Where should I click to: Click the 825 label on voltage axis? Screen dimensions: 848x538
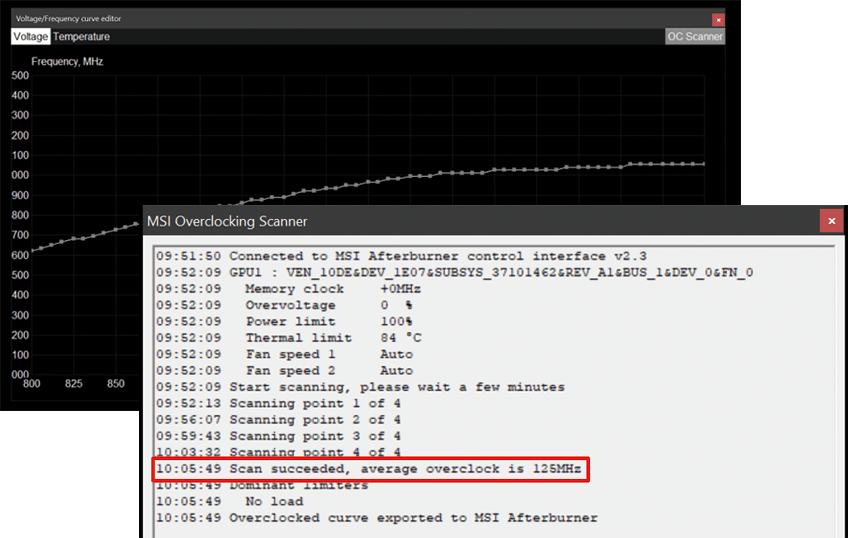click(73, 384)
